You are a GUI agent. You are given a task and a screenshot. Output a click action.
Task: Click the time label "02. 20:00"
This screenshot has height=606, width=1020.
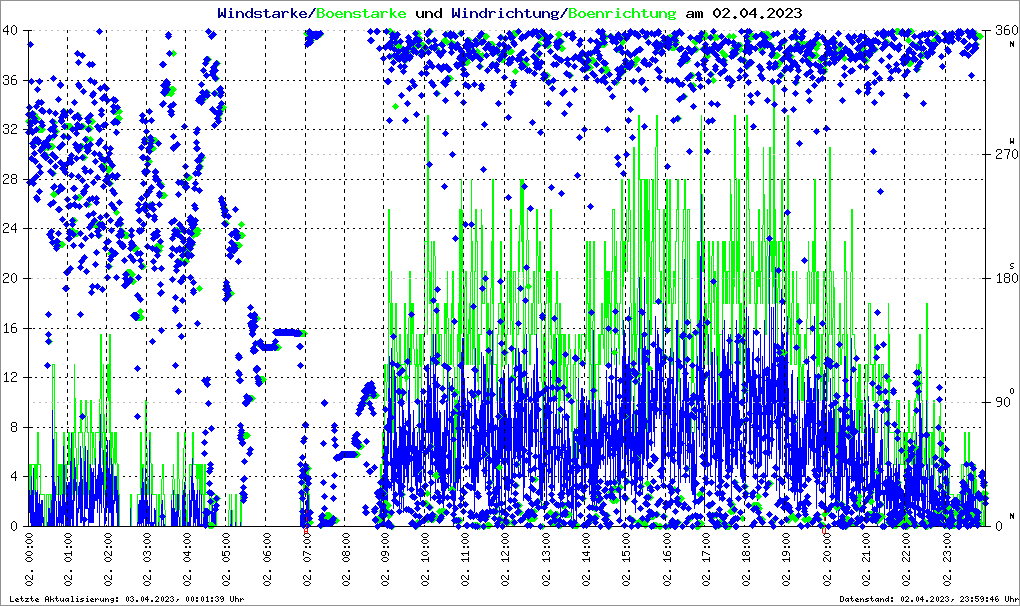(x=826, y=559)
